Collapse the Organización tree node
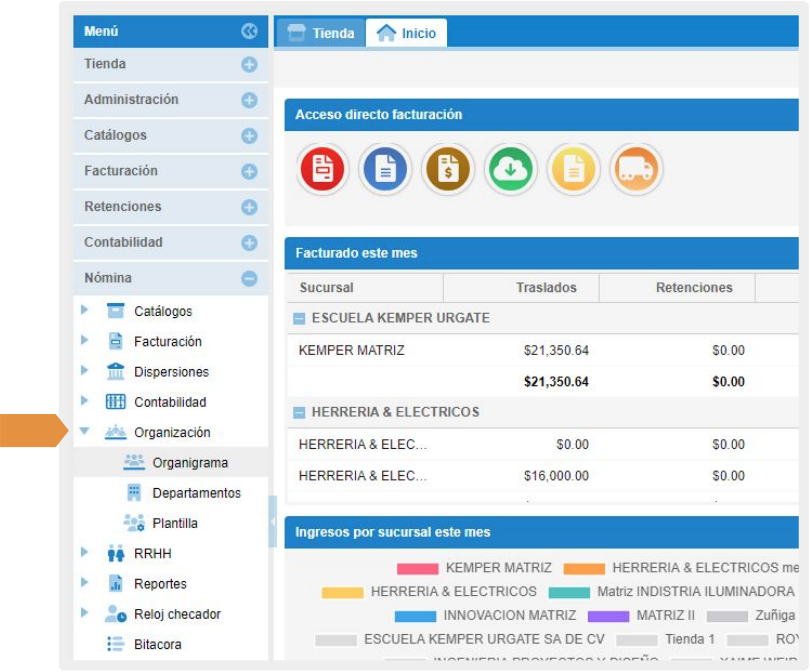This screenshot has height=672, width=811. [85, 432]
